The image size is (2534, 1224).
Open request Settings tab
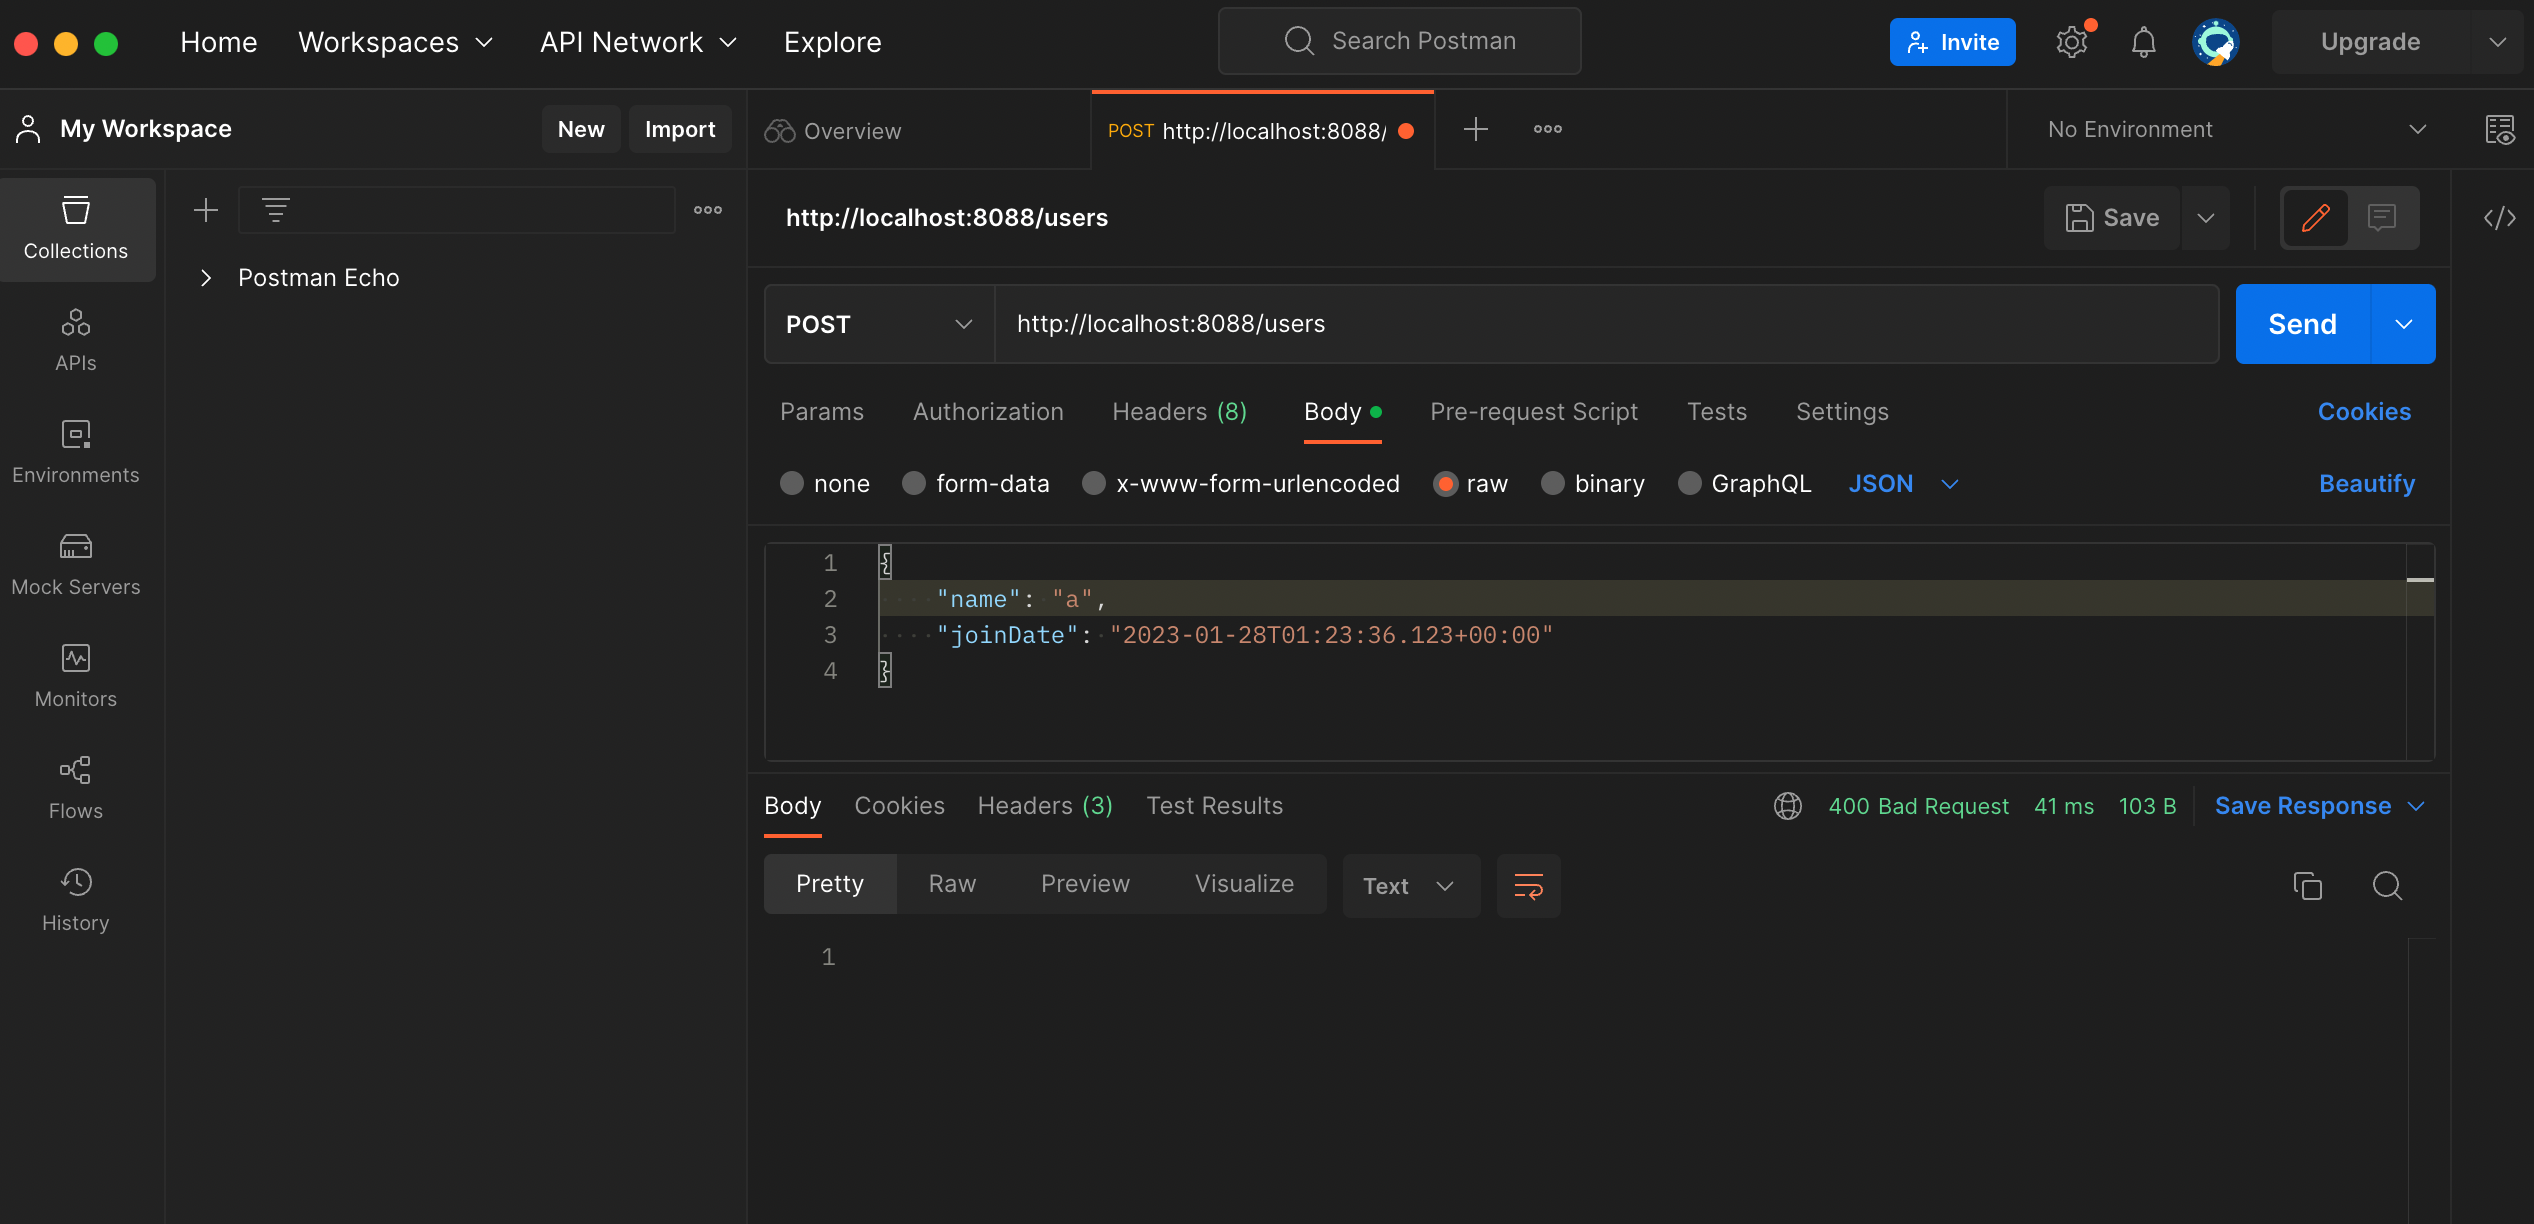[x=1842, y=412]
